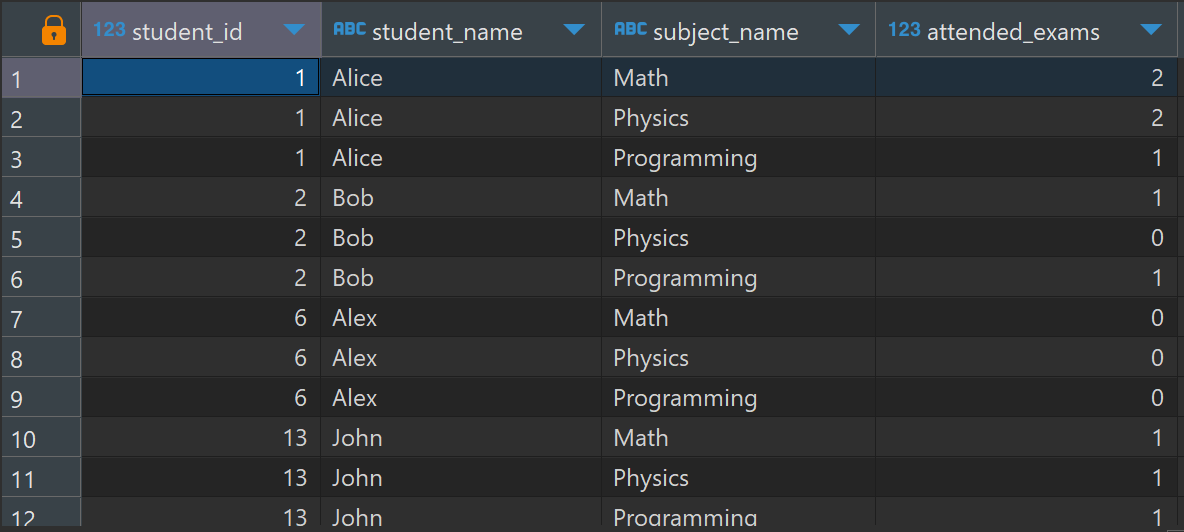Click the orange read-only lock icon

click(54, 31)
